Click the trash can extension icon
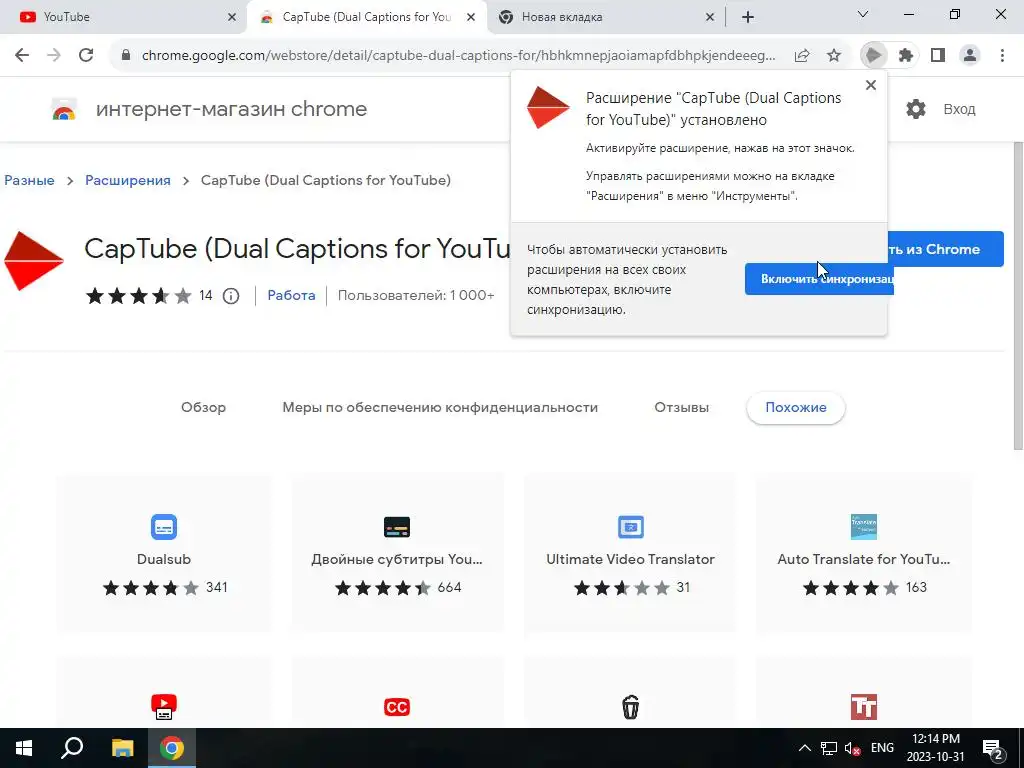This screenshot has height=768, width=1024. (x=630, y=707)
